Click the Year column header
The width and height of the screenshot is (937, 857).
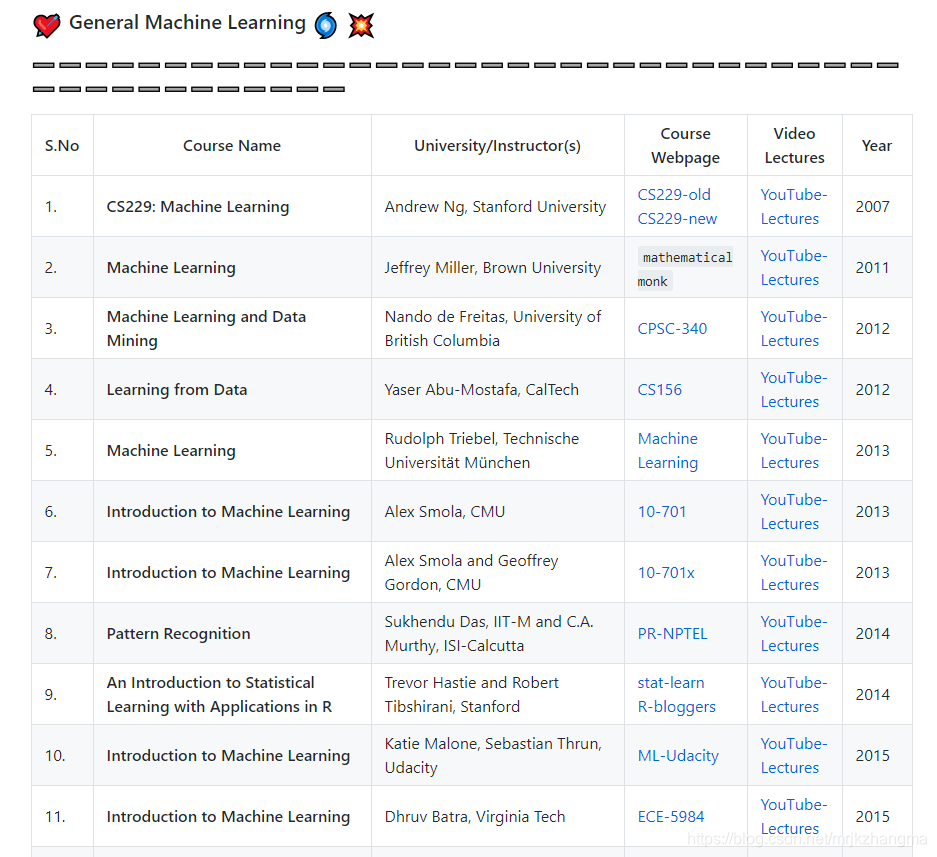pos(877,146)
